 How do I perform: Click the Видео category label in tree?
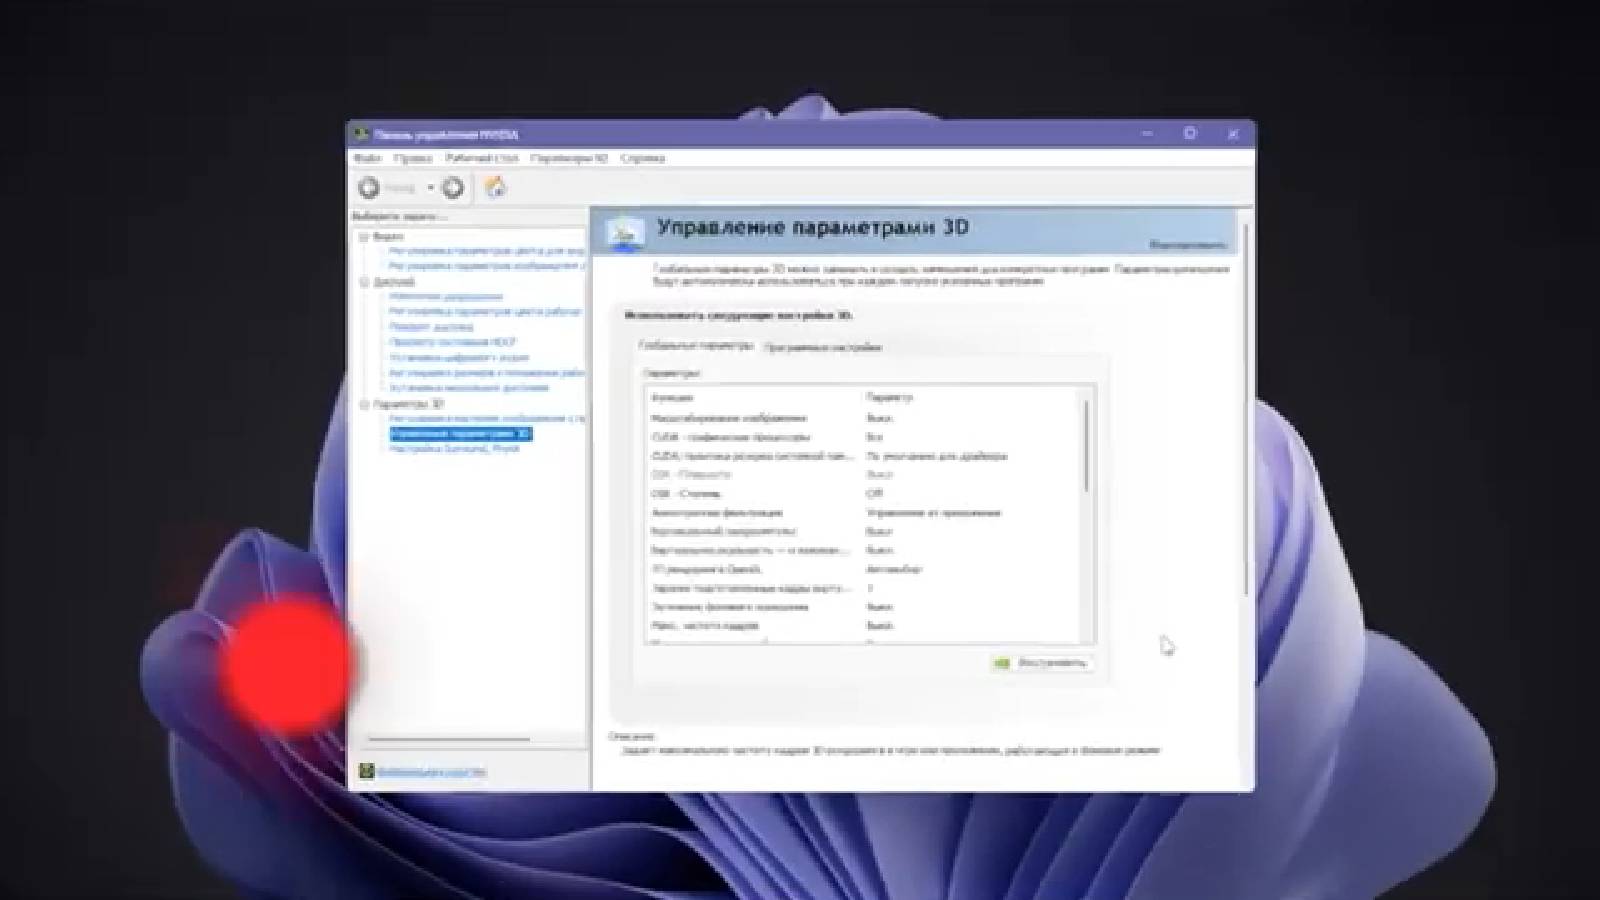click(388, 237)
